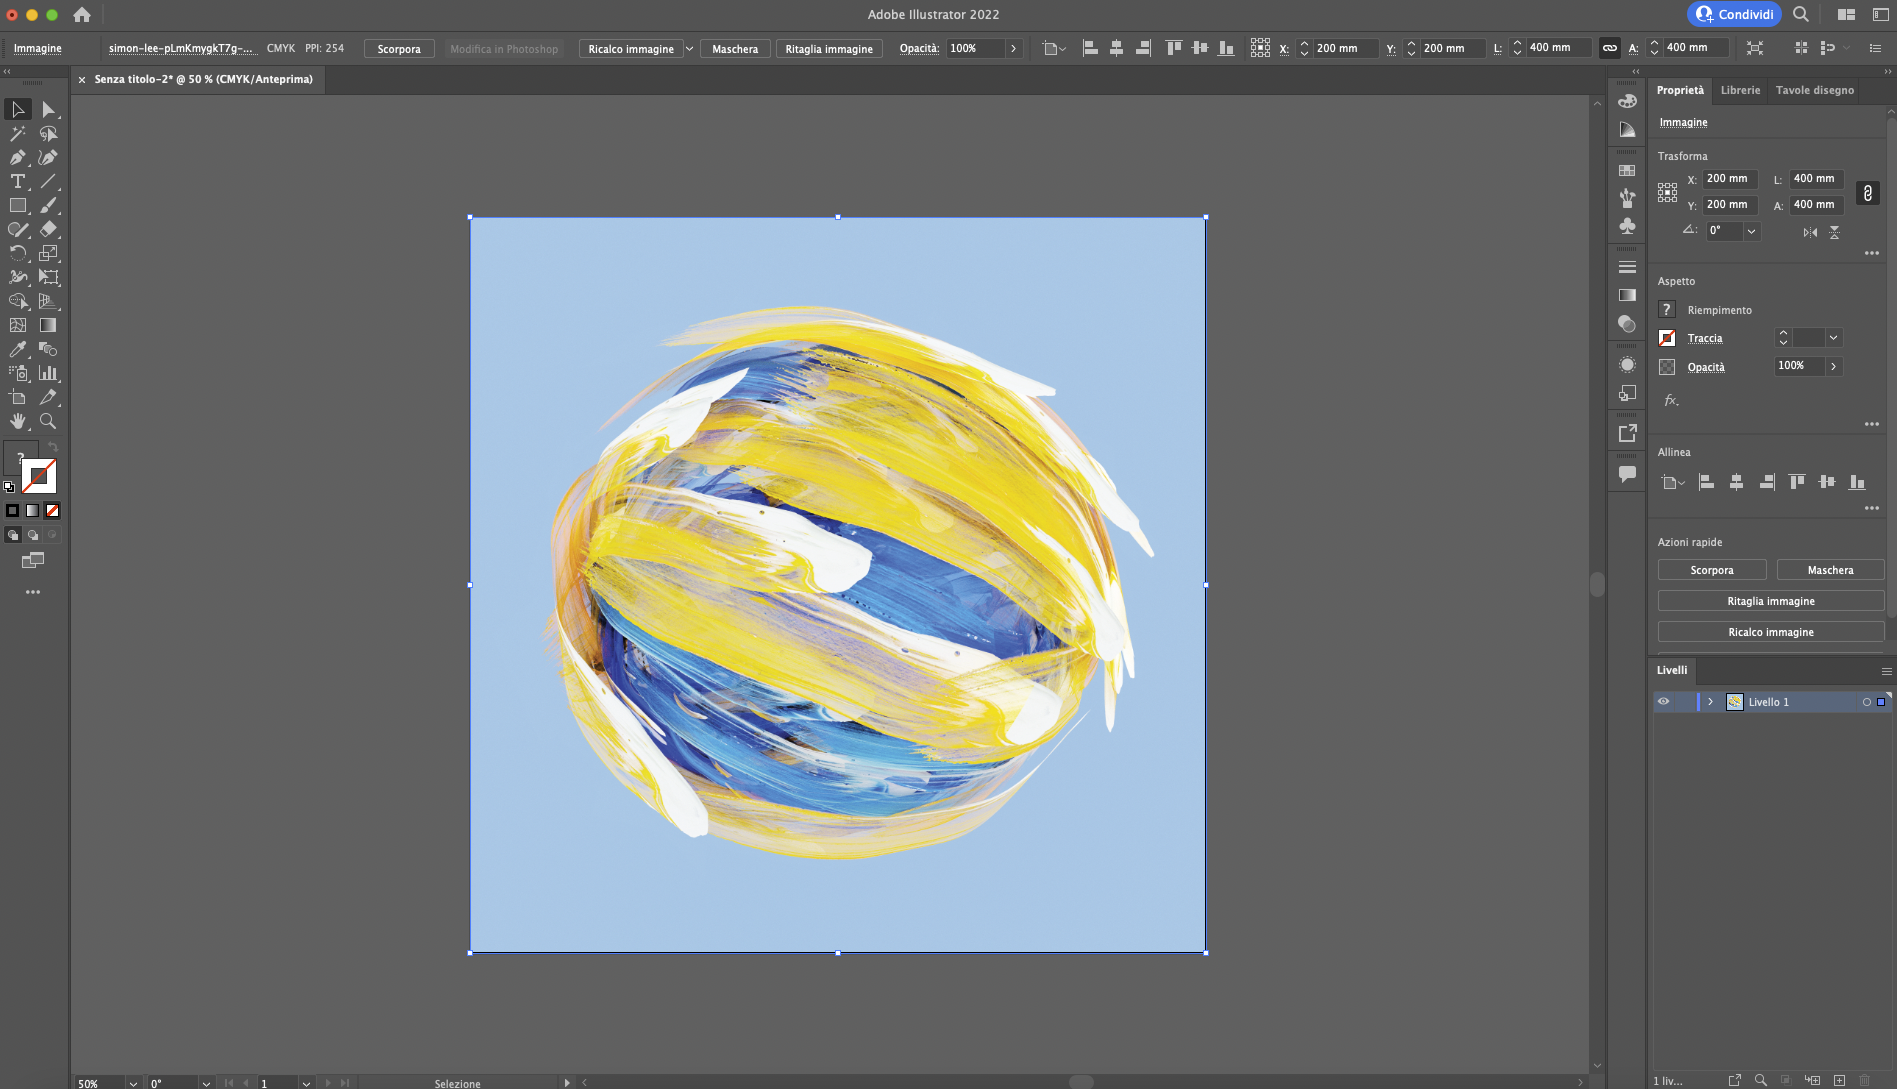Open the Tavole disegno tab
Image resolution: width=1897 pixels, height=1089 pixels.
pyautogui.click(x=1815, y=90)
